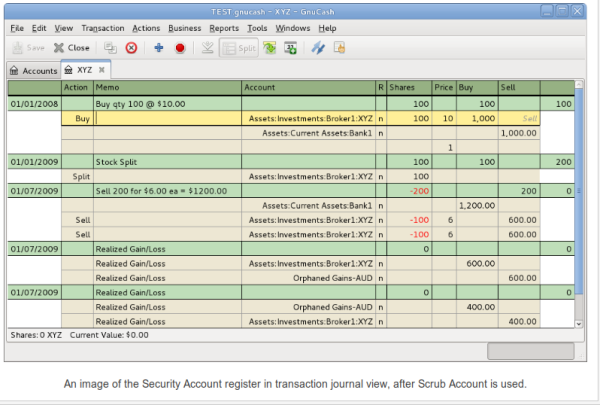Image resolution: width=600 pixels, height=405 pixels.
Task: Maximize the GnuCash window
Action: pyautogui.click(x=562, y=11)
